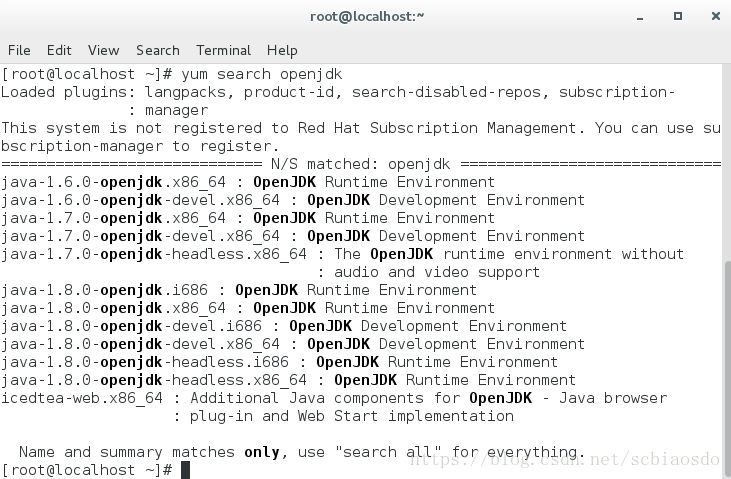Image resolution: width=731 pixels, height=479 pixels.
Task: Open the Help menu
Action: (x=282, y=50)
